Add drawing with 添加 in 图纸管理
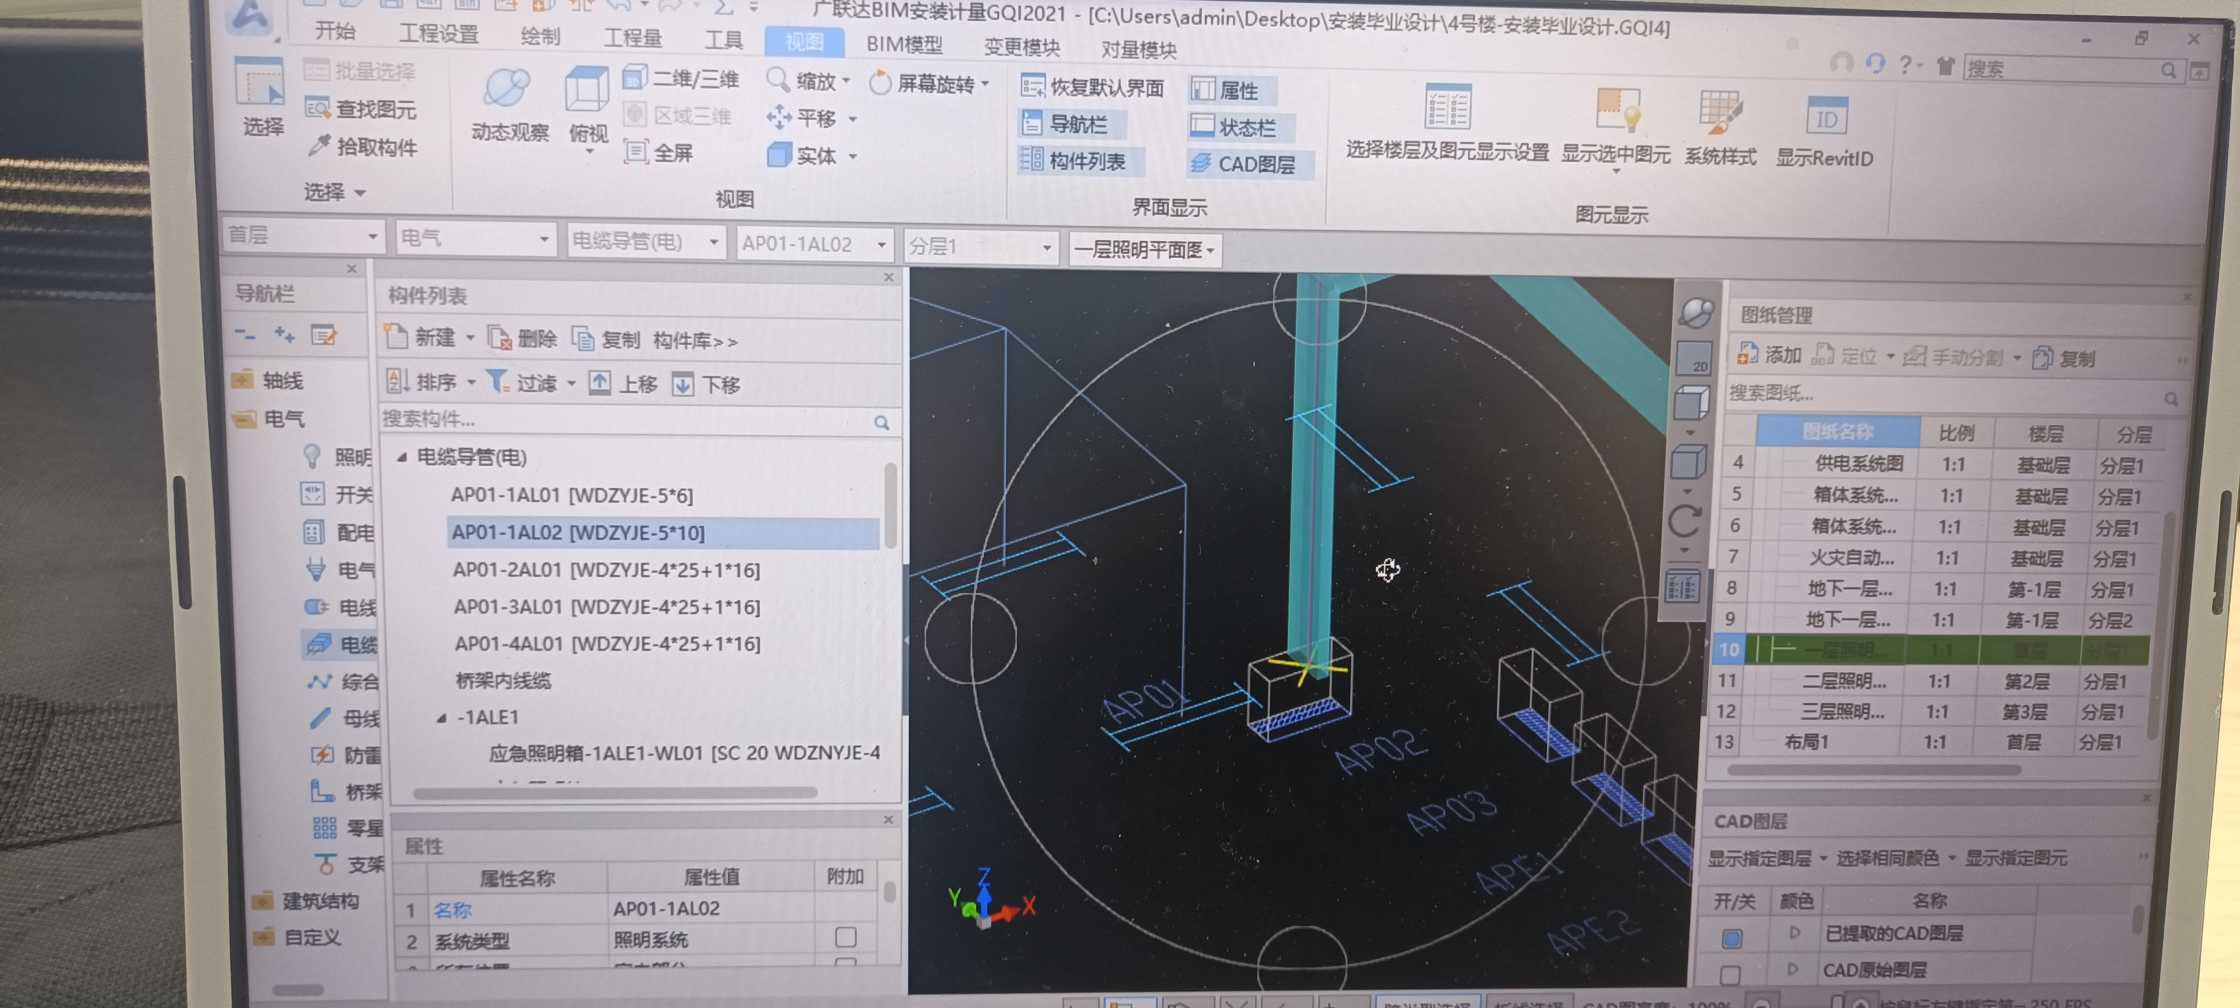 click(x=1768, y=355)
